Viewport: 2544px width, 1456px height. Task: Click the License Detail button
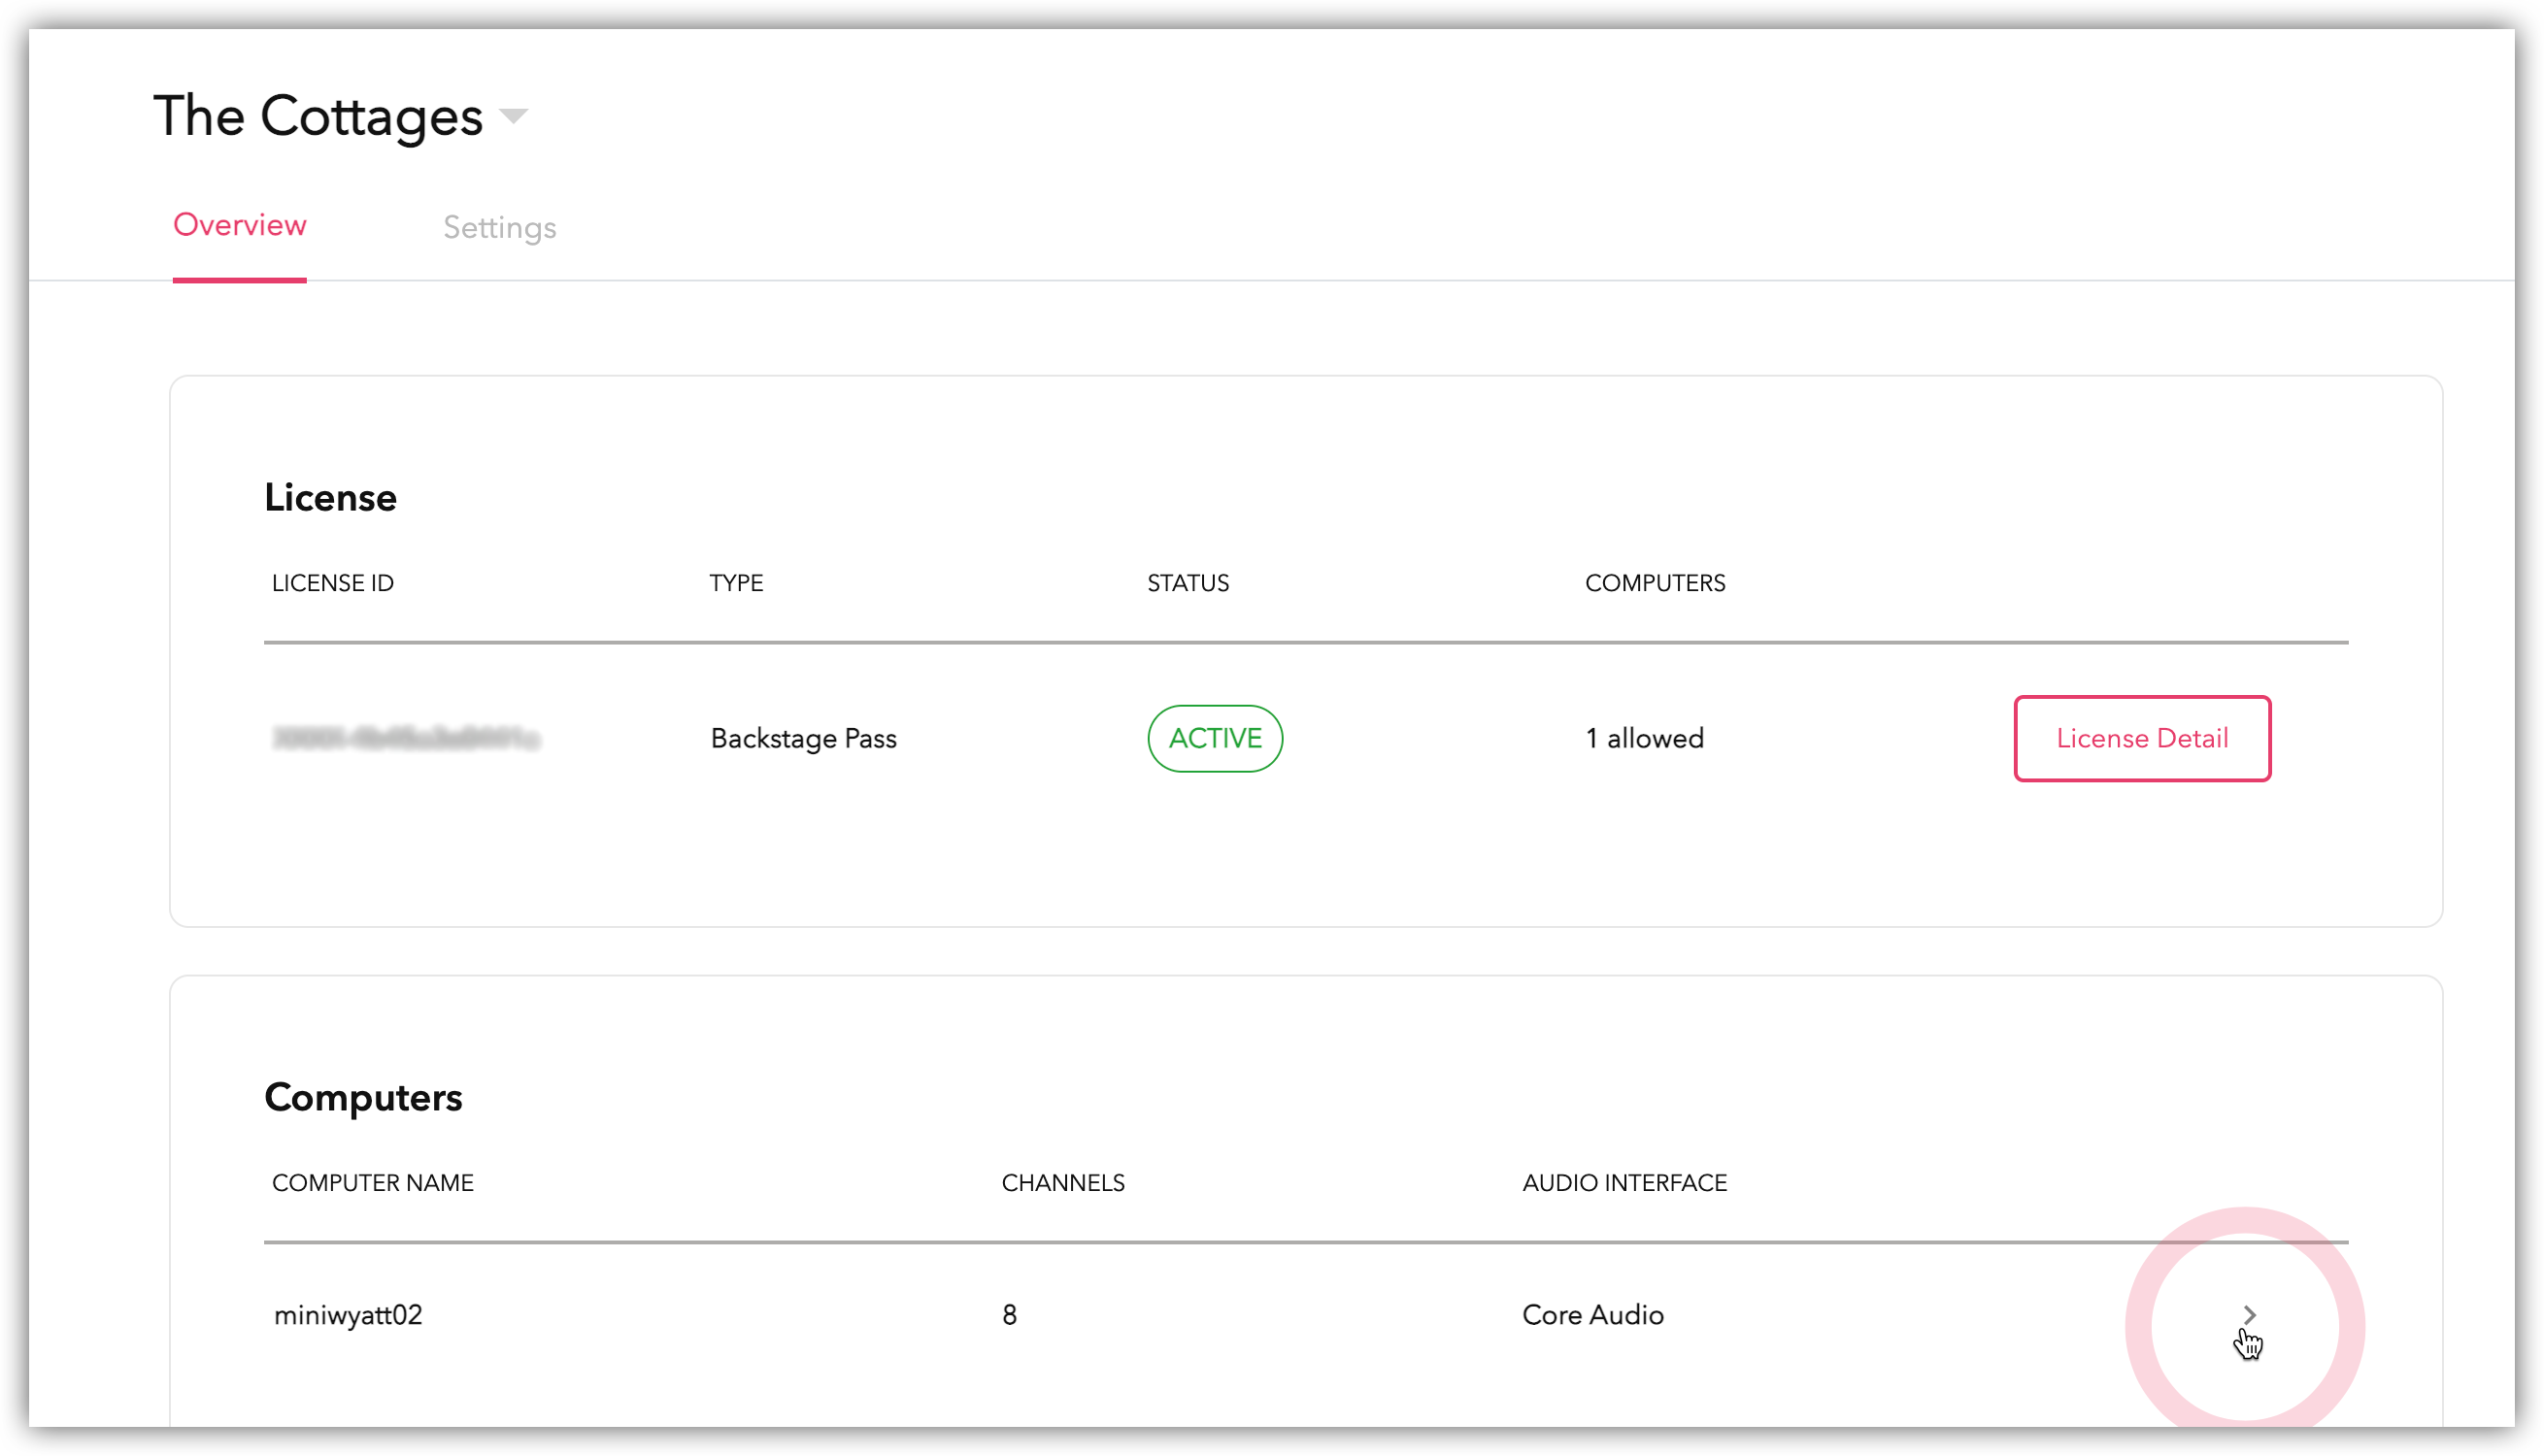(x=2141, y=738)
